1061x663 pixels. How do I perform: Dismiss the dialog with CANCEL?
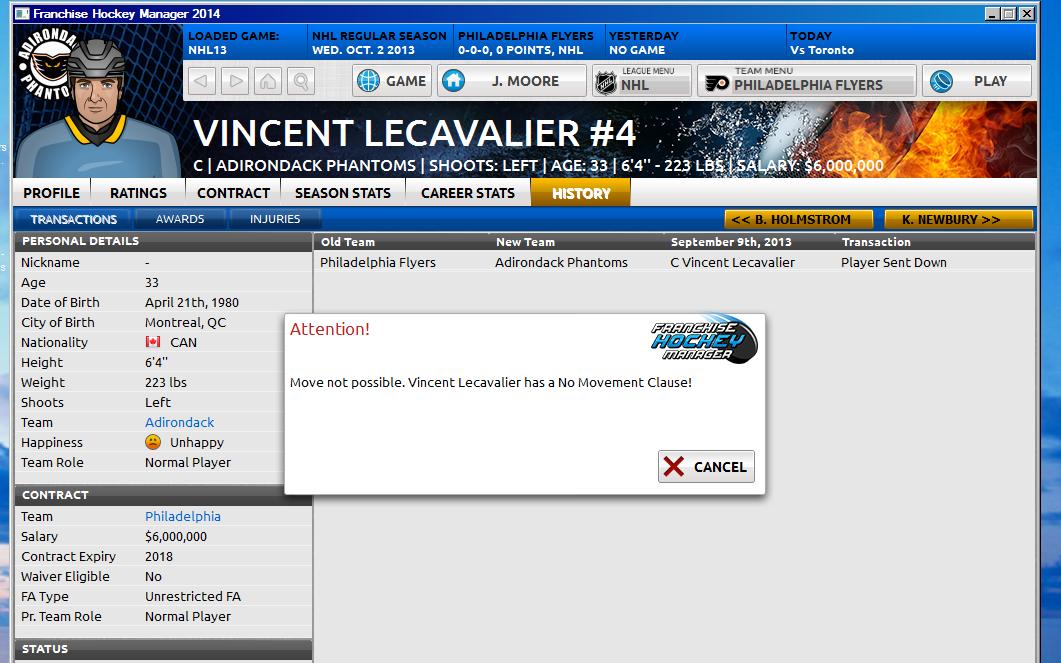(706, 467)
